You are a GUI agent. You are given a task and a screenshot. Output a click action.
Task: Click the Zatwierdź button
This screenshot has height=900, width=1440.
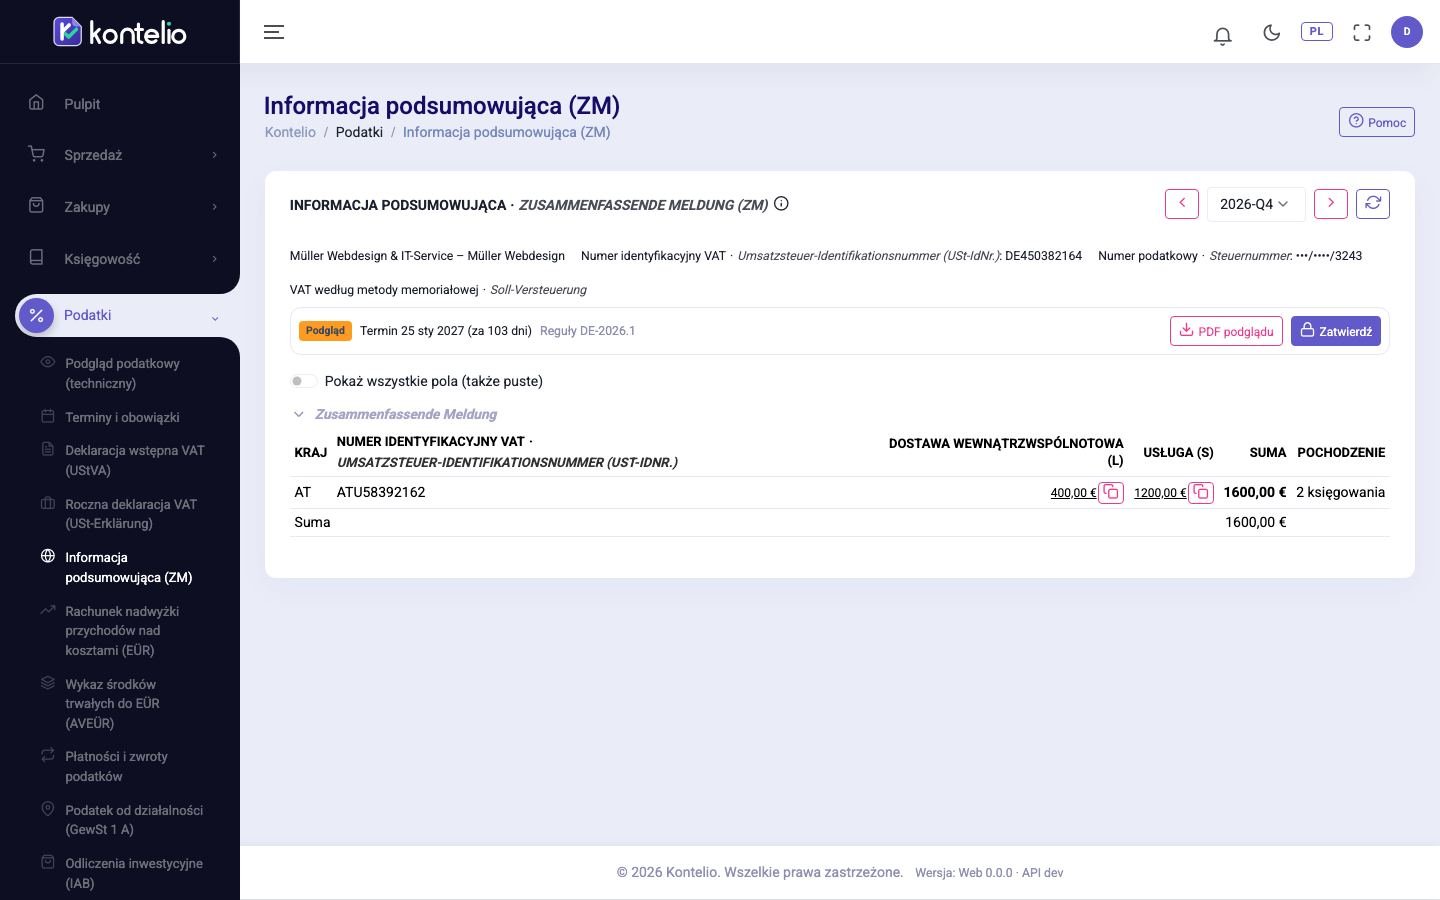click(x=1336, y=331)
